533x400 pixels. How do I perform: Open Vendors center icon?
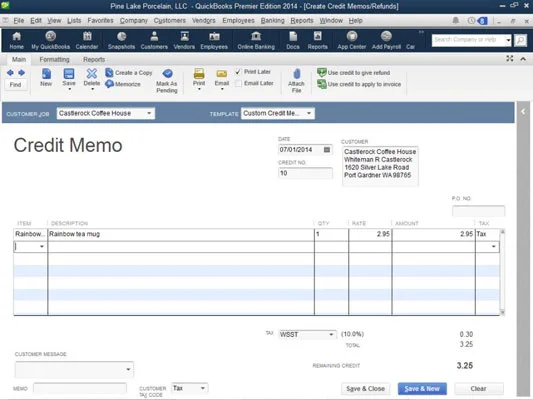click(184, 40)
